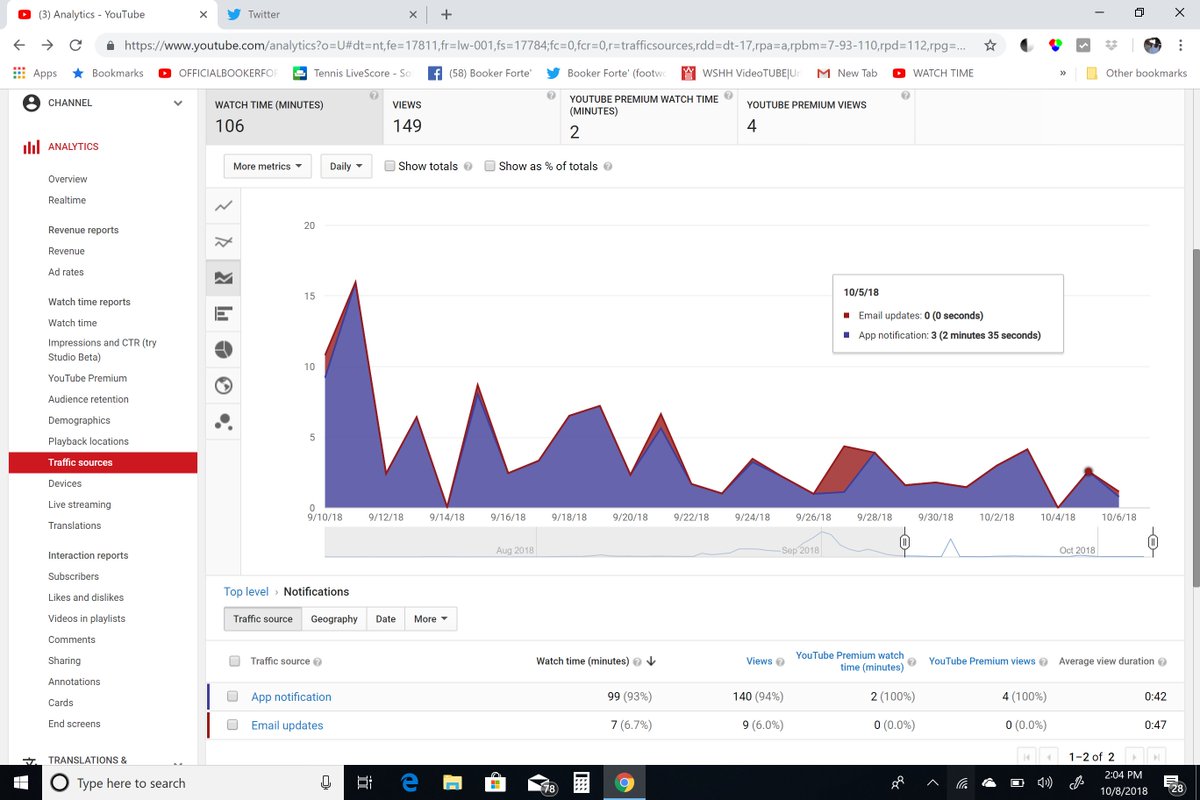The width and height of the screenshot is (1200, 800).
Task: Select the Date tab
Action: (x=386, y=619)
